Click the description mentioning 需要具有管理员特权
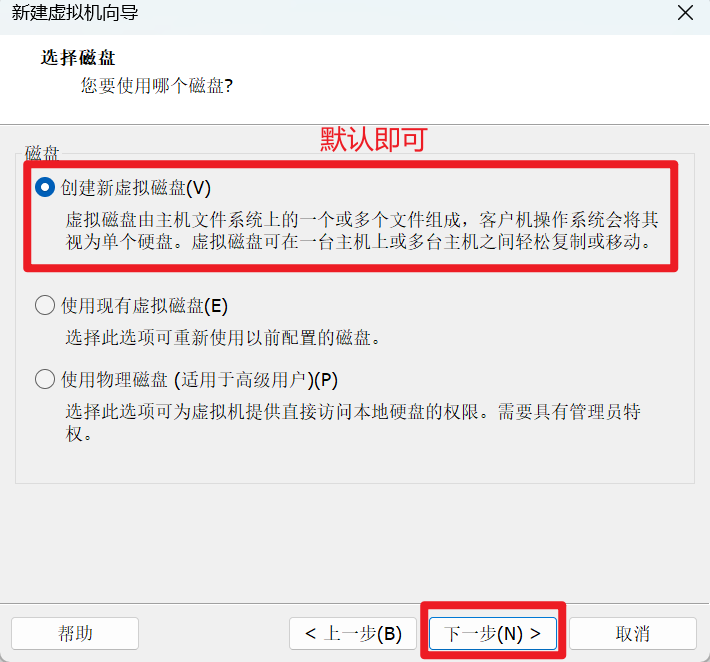 tap(353, 422)
